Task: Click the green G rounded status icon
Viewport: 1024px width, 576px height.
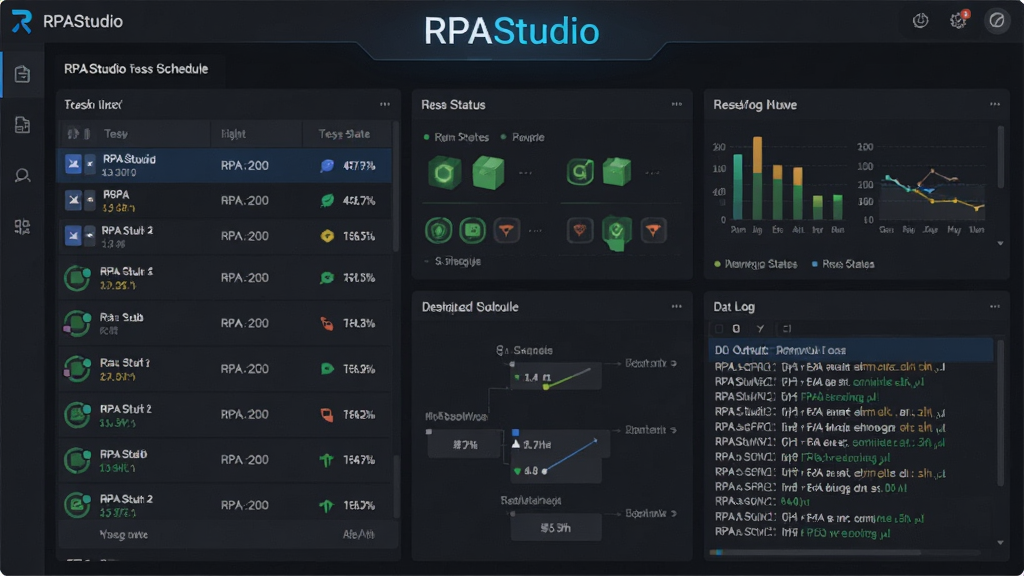Action: 580,172
